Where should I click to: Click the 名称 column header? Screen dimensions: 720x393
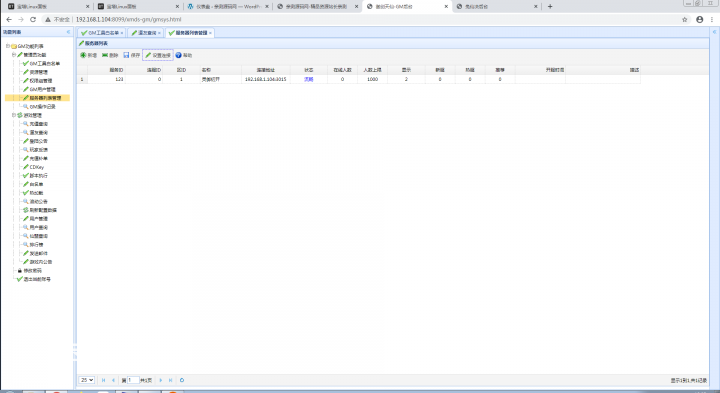click(x=220, y=70)
